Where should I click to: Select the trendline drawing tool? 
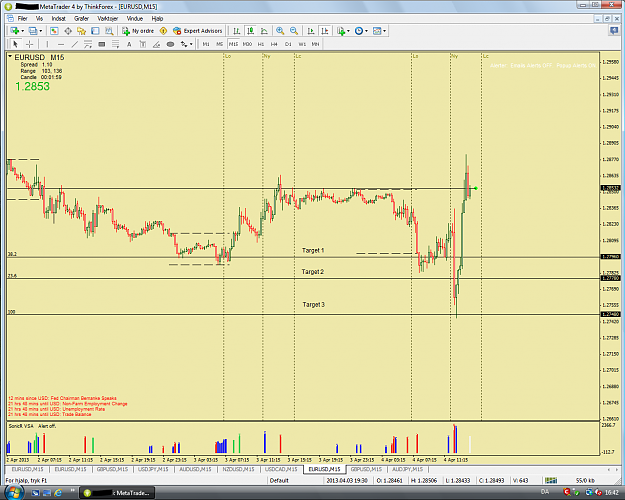(75, 44)
